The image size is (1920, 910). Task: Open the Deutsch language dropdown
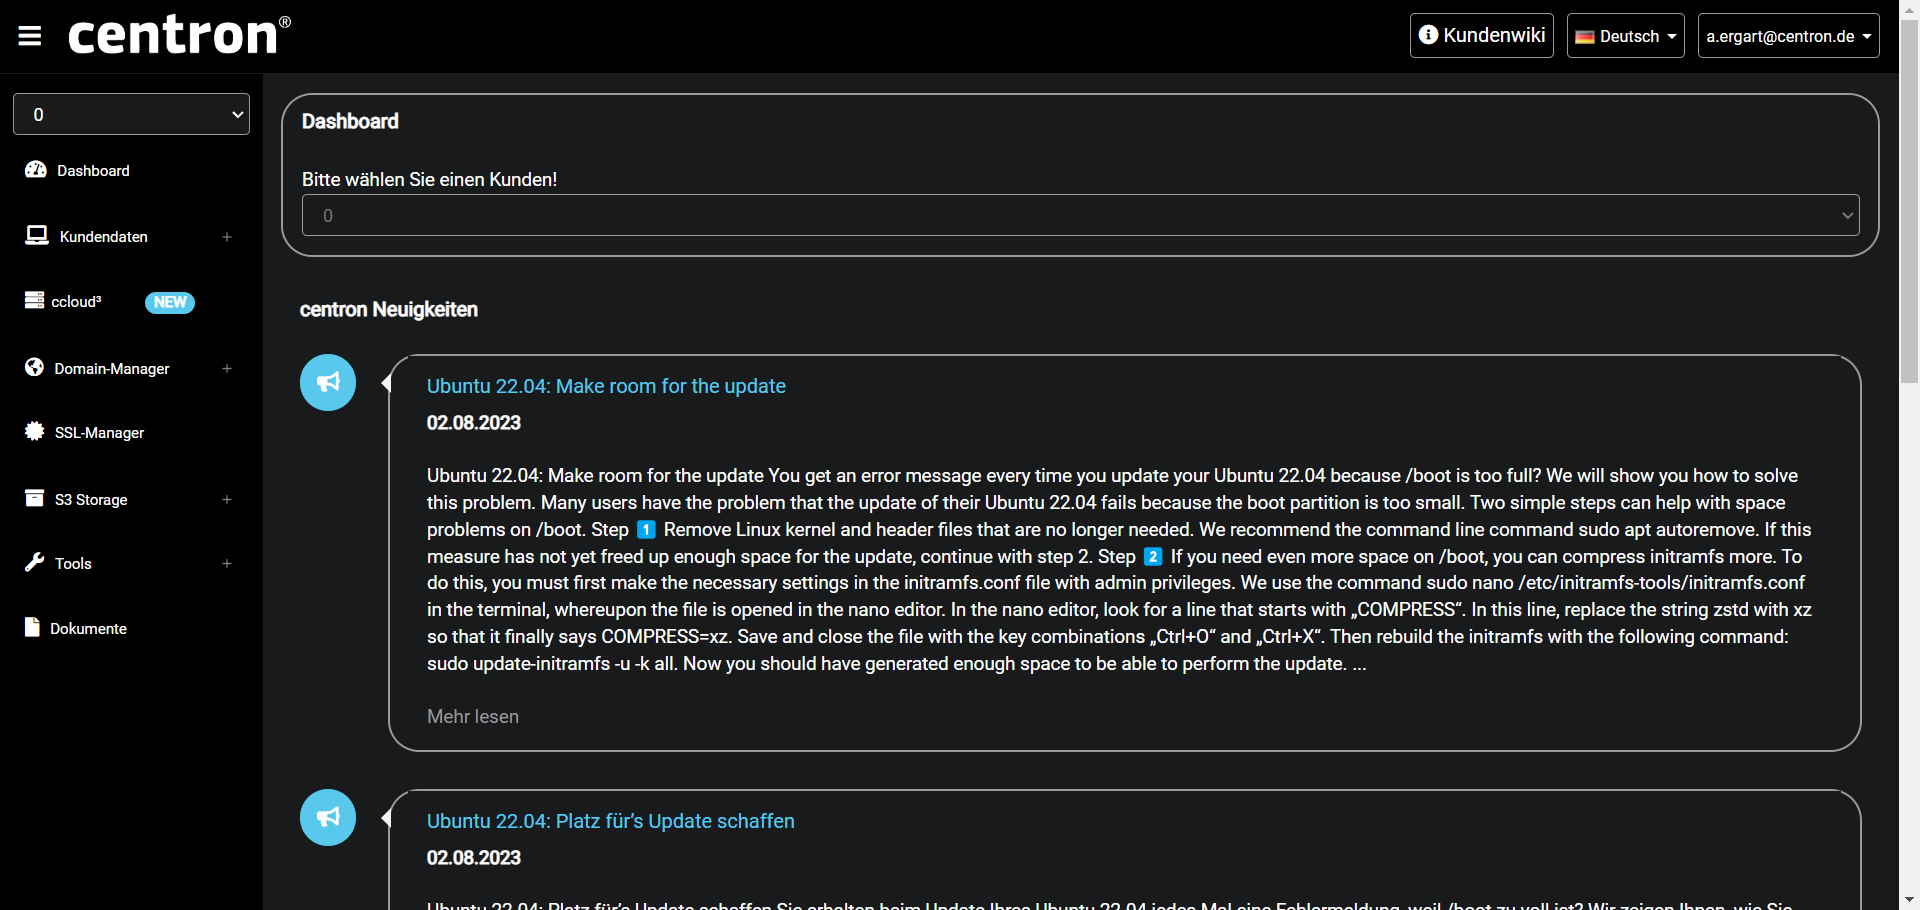1626,36
